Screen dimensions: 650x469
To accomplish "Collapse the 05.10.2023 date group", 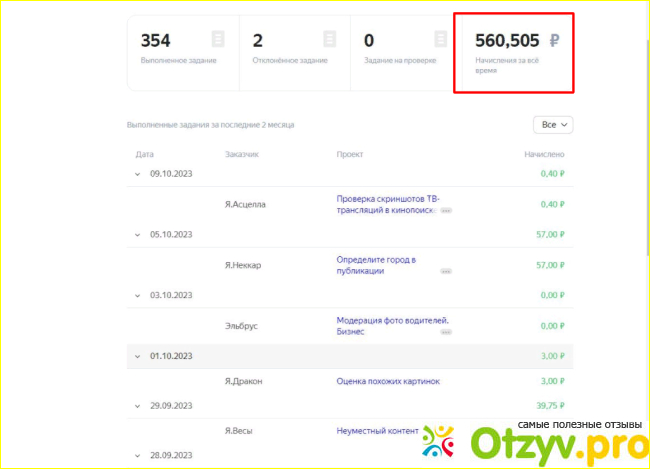I will click(x=139, y=234).
